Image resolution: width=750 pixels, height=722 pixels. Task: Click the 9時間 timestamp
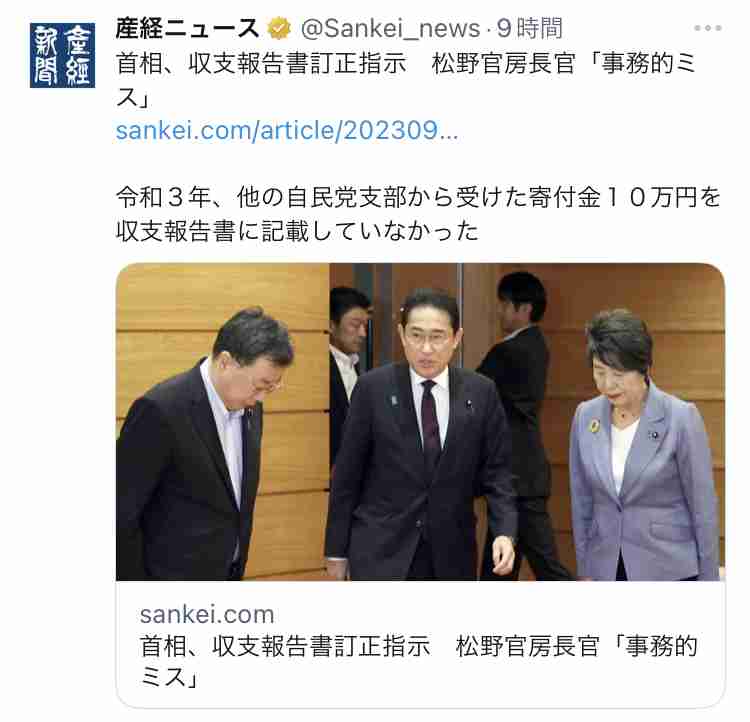tap(529, 28)
